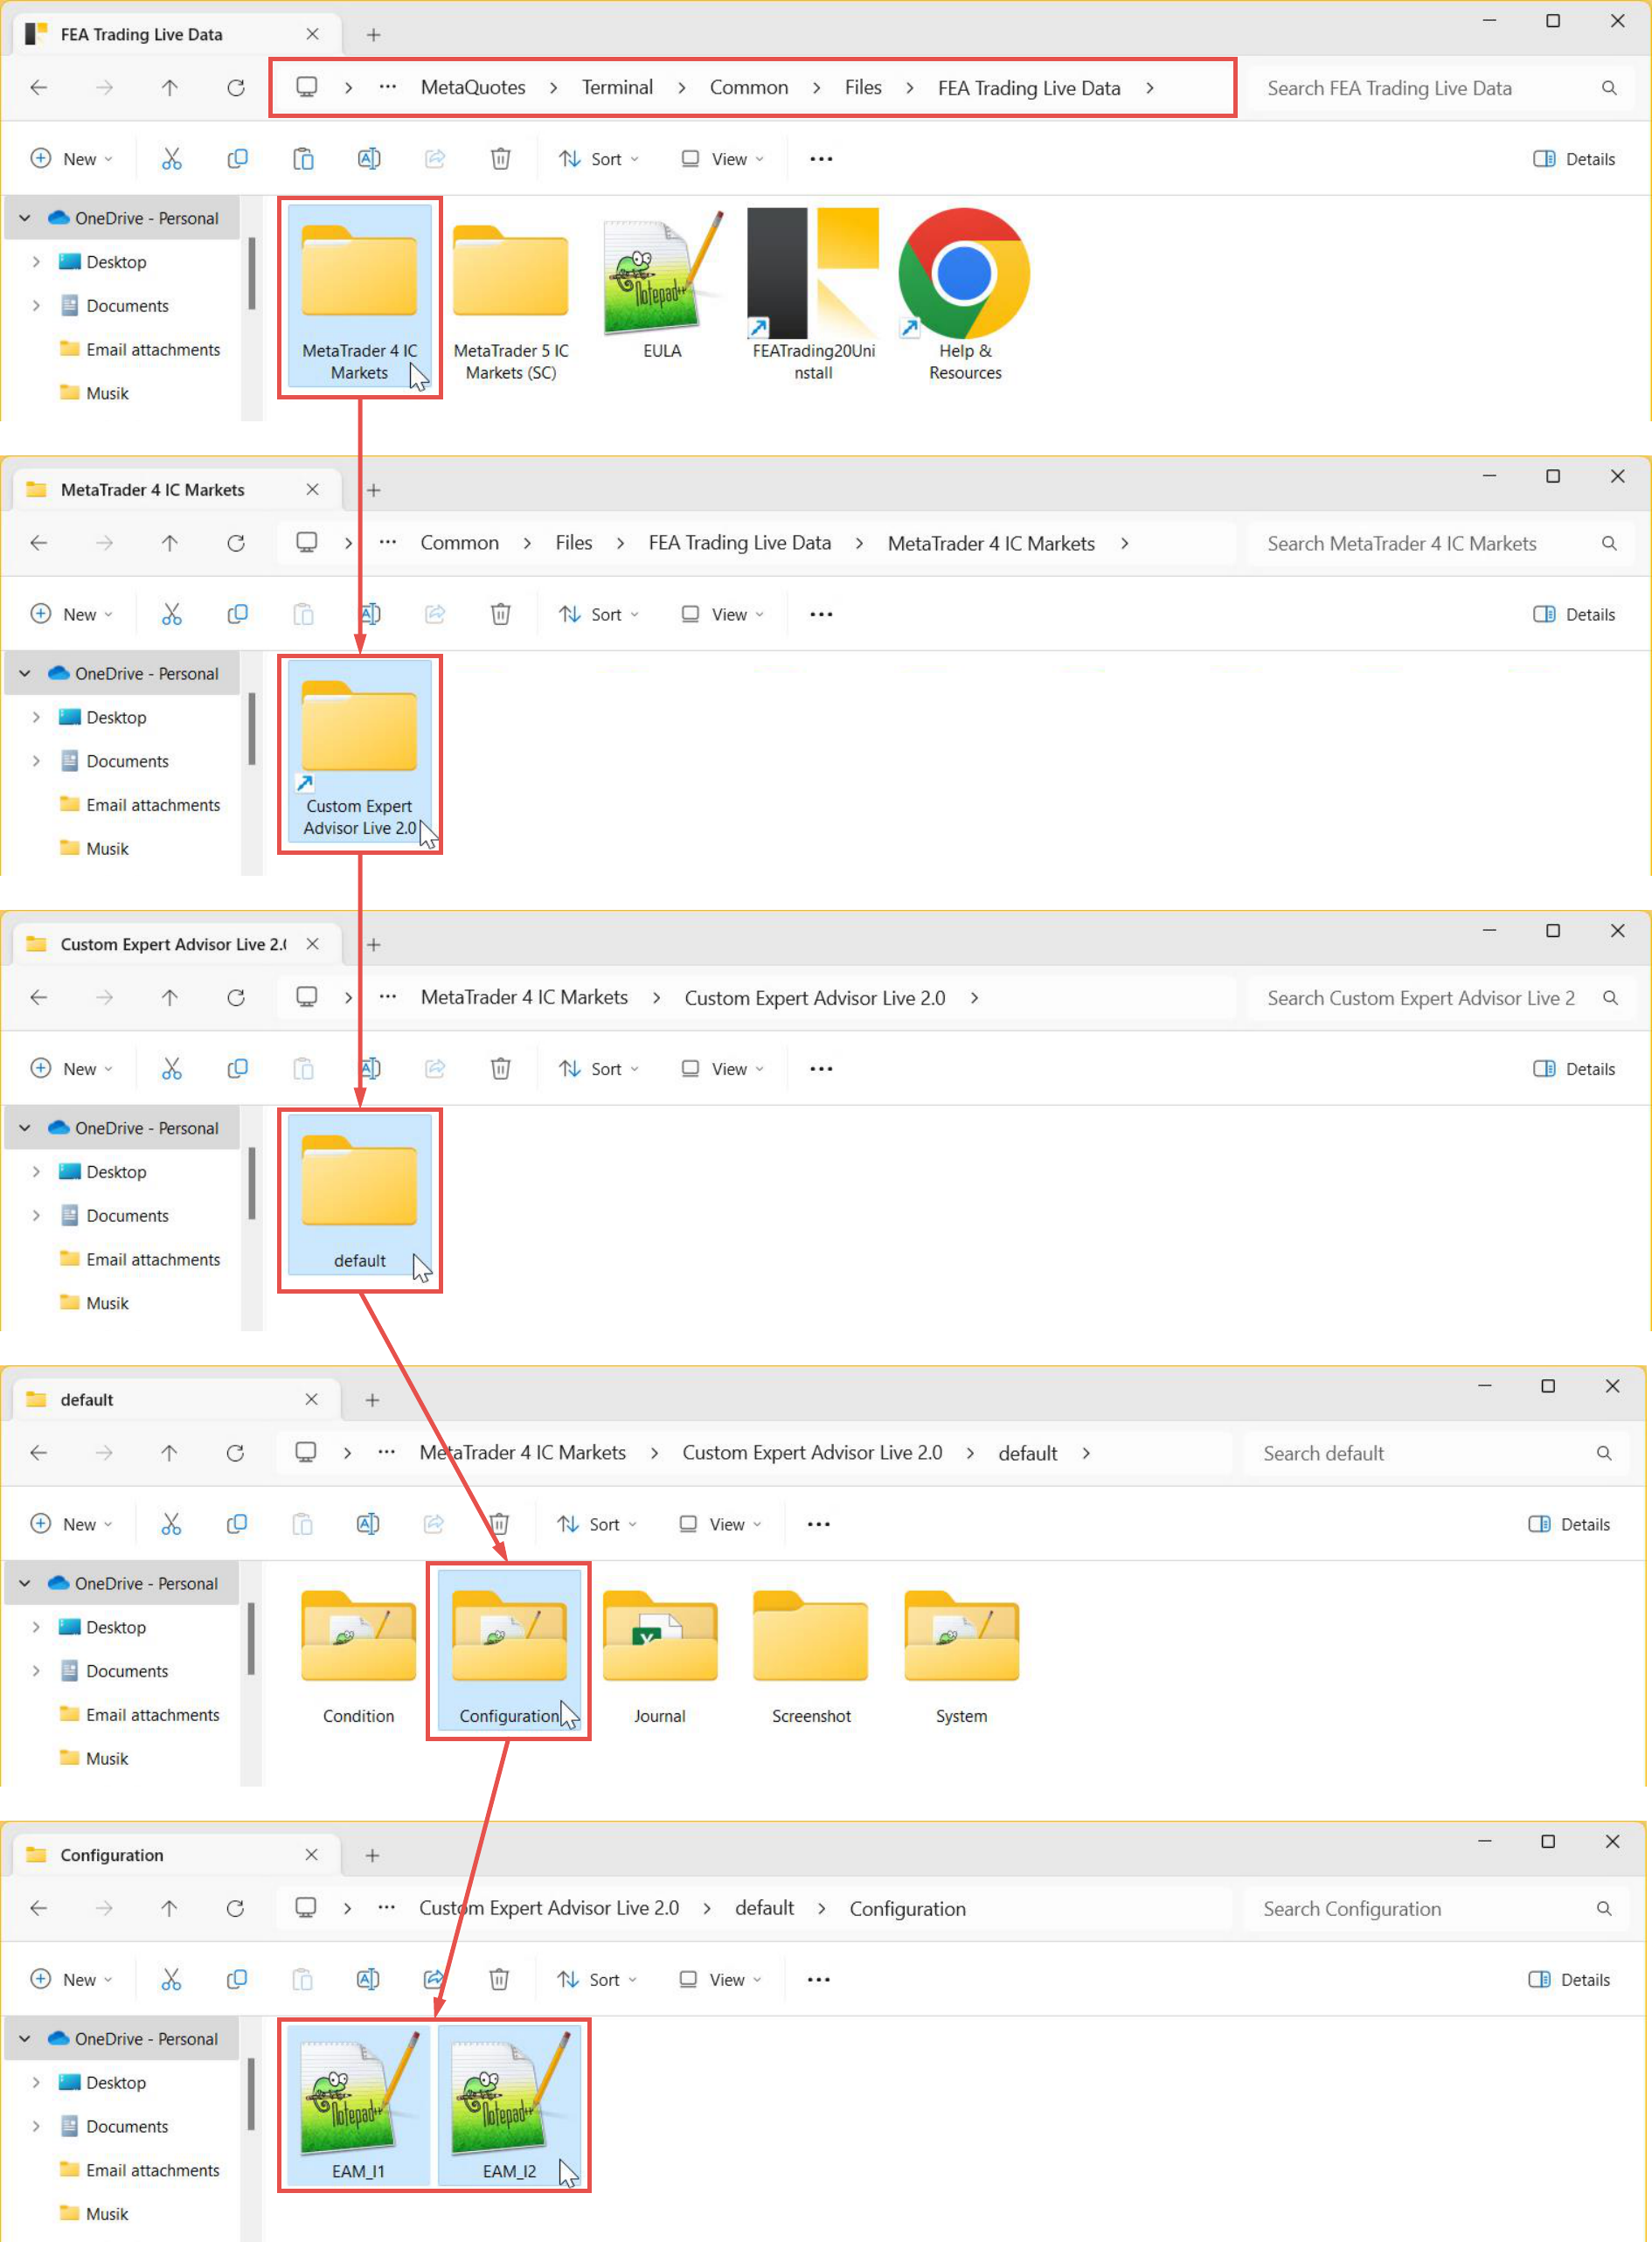Click the sidebar scrollbar in the FEA Trading Live Data window
The image size is (1652, 2242).
[x=252, y=273]
